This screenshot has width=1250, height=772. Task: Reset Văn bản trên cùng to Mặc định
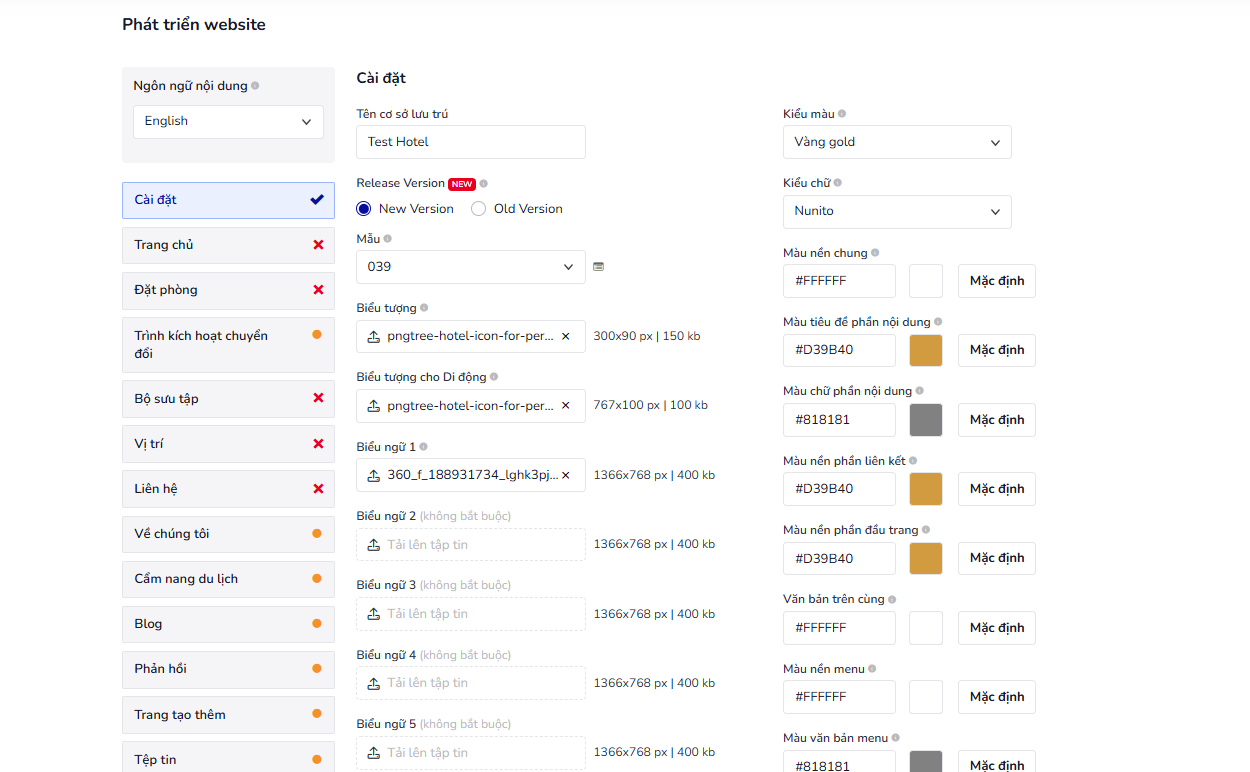coord(997,628)
